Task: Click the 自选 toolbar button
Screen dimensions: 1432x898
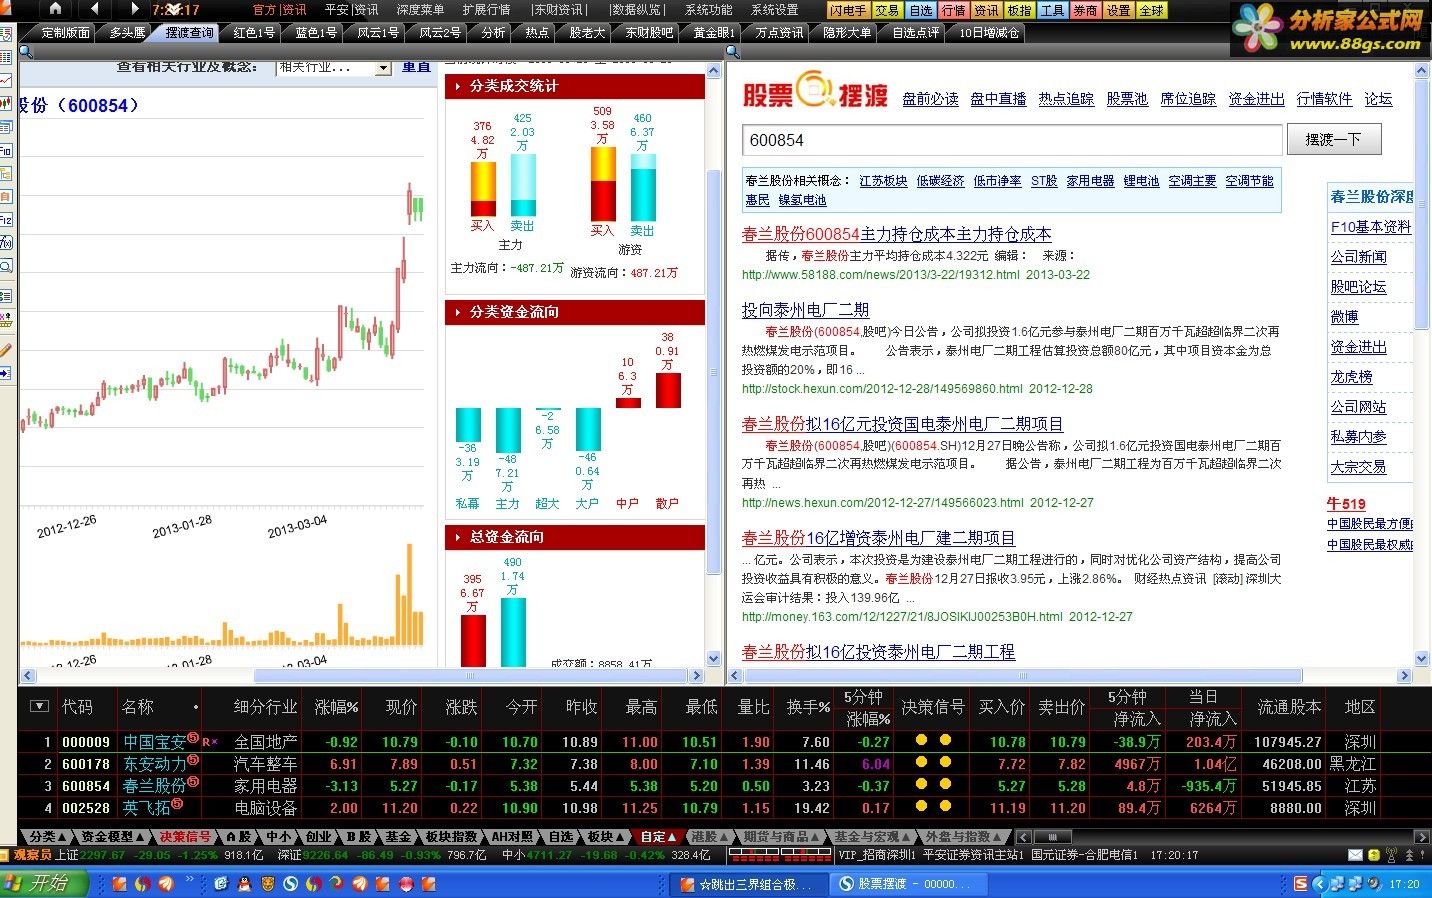Action: click(x=920, y=10)
